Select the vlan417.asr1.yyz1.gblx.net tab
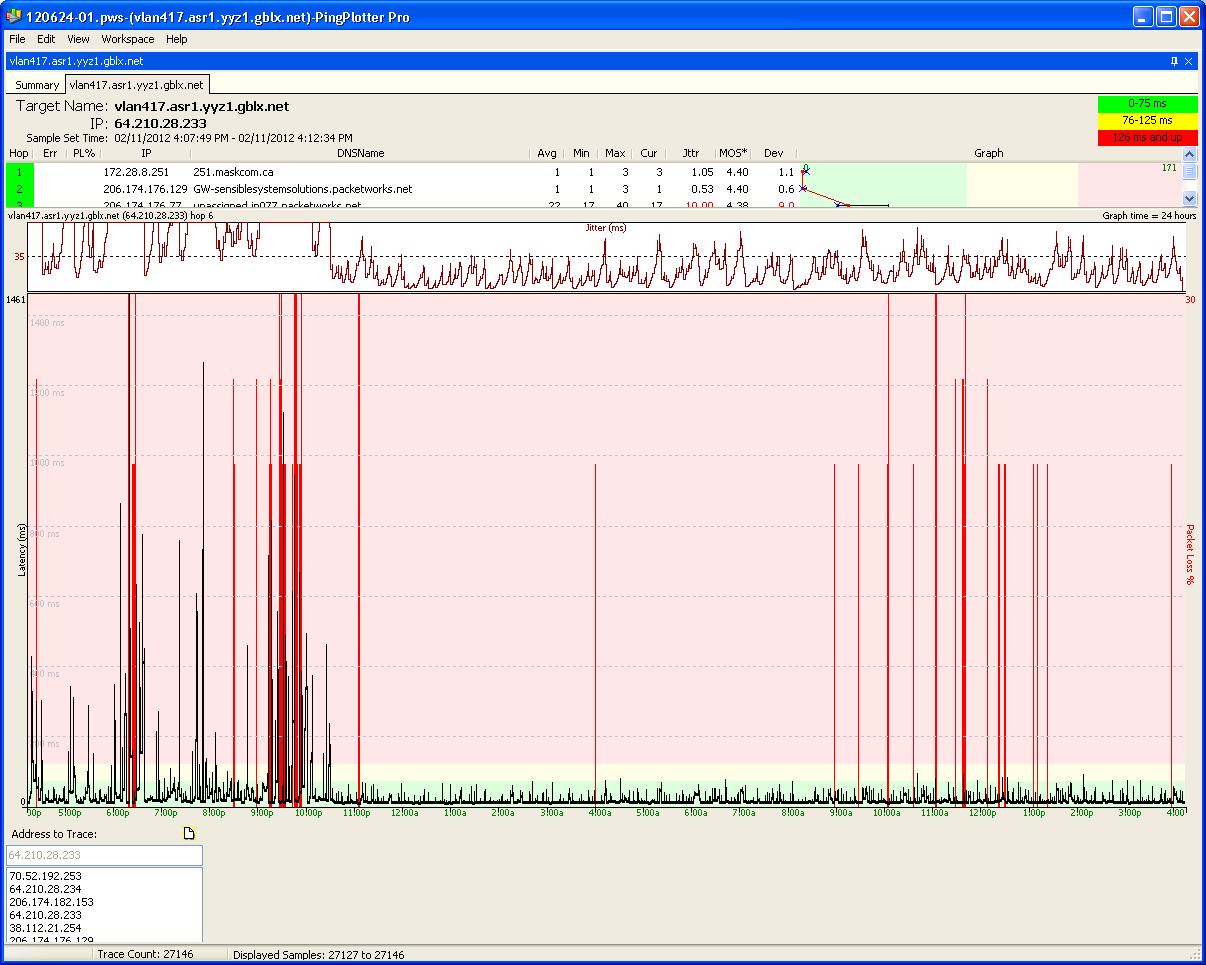Image resolution: width=1206 pixels, height=965 pixels. 137,85
